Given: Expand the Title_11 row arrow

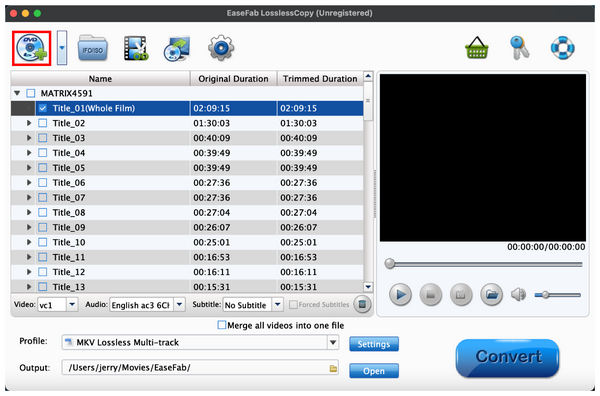Looking at the screenshot, I should click(29, 257).
